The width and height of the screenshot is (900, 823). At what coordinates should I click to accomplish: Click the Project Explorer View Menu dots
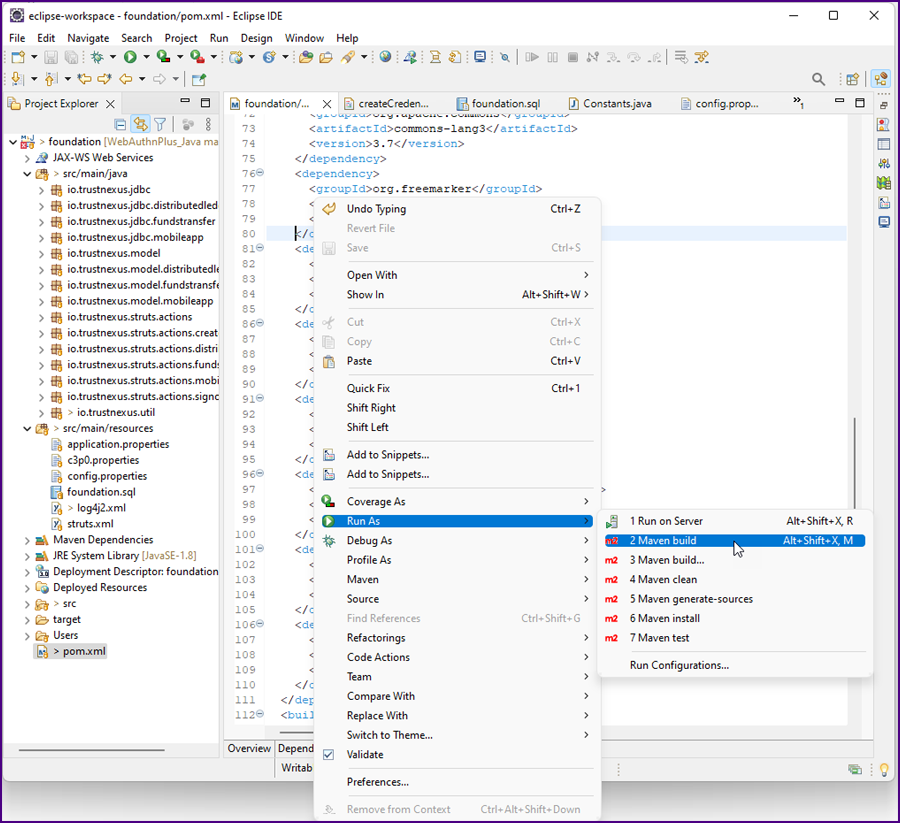208,124
